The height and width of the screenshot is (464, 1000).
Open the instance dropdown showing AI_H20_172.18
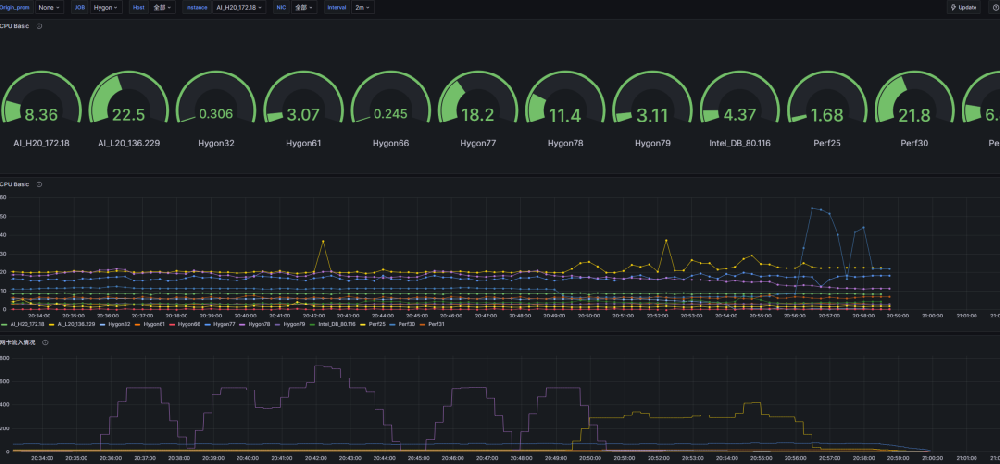coord(241,7)
